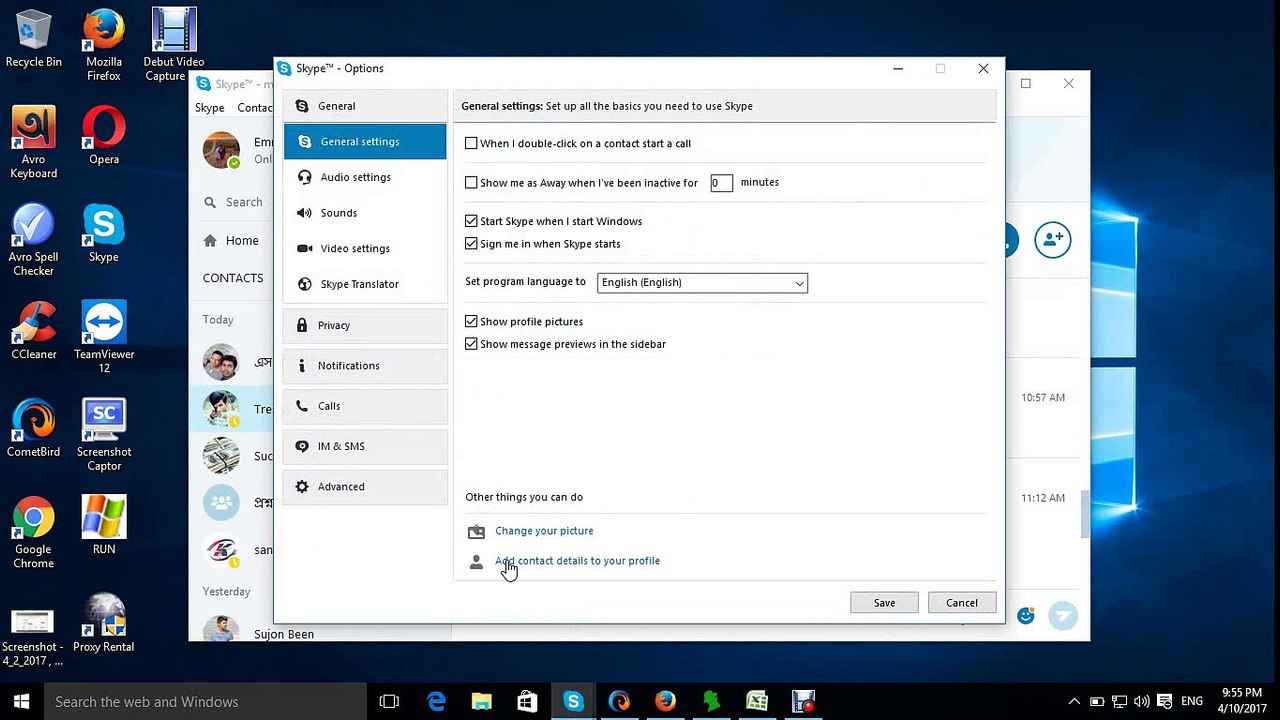Click the taskbar search box
Screen dimensions: 1280x720
(205, 702)
